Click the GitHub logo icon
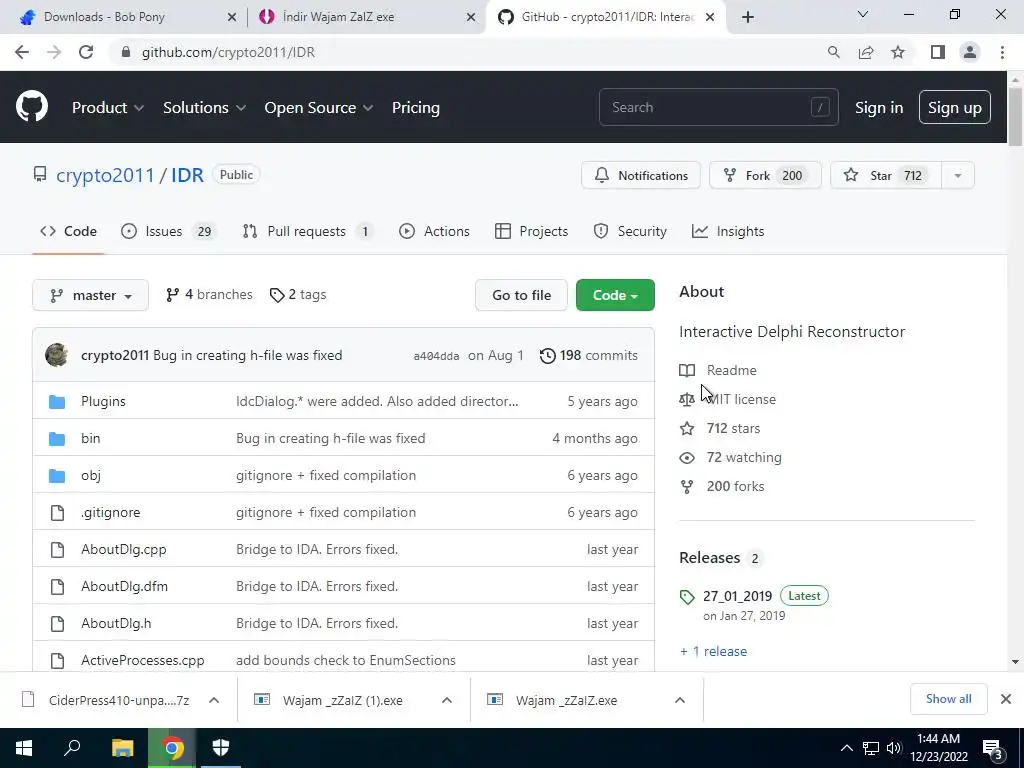Viewport: 1024px width, 768px height. point(31,107)
